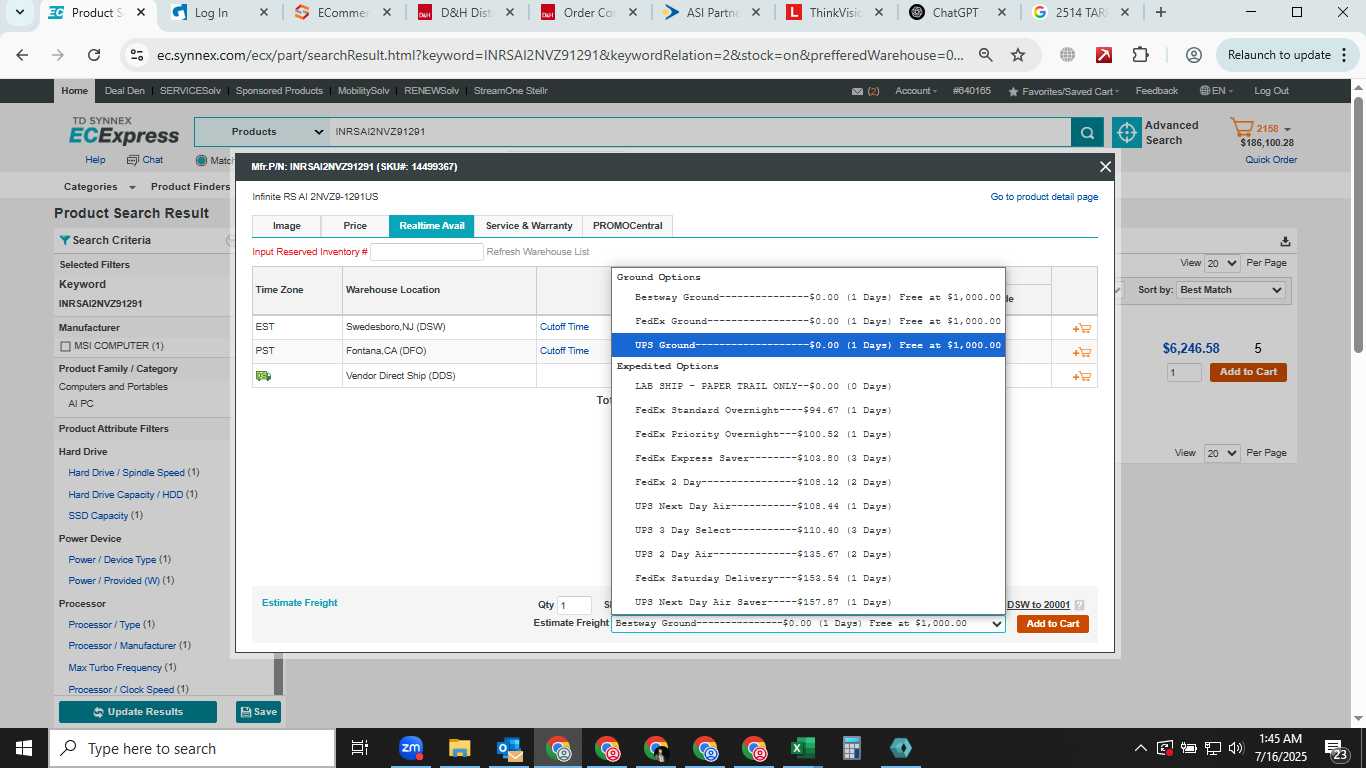Image resolution: width=1366 pixels, height=768 pixels.
Task: Open EN language dropdown
Action: point(1217,91)
